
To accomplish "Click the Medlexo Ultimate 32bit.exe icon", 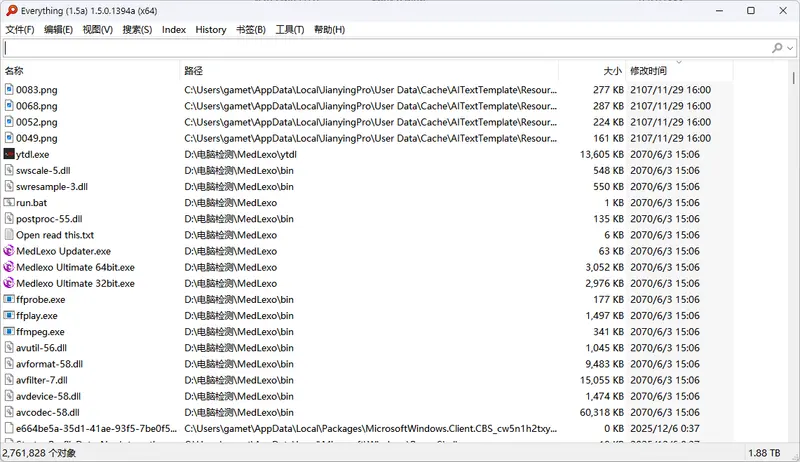I will point(9,283).
